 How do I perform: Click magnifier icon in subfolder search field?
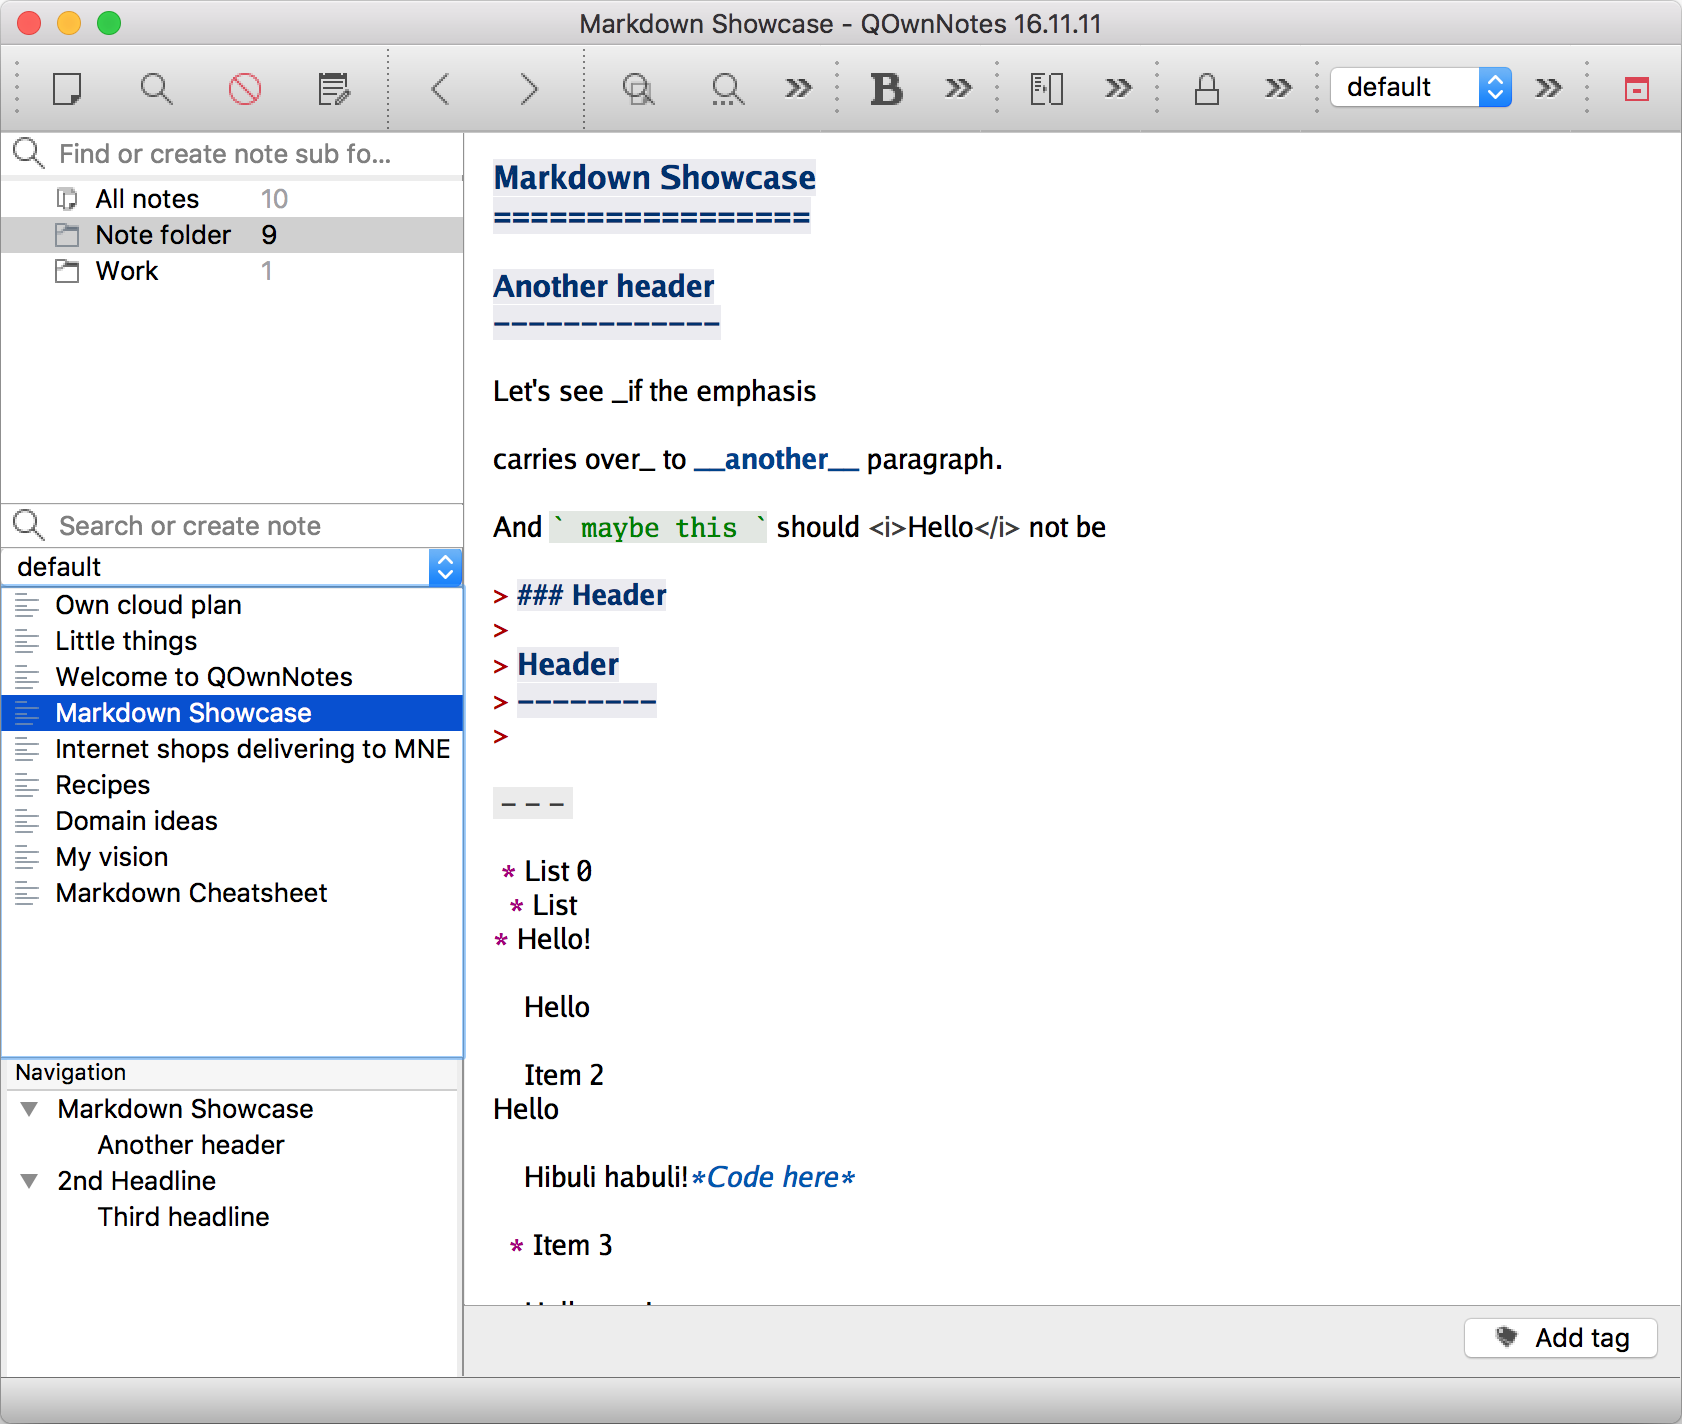pos(28,153)
